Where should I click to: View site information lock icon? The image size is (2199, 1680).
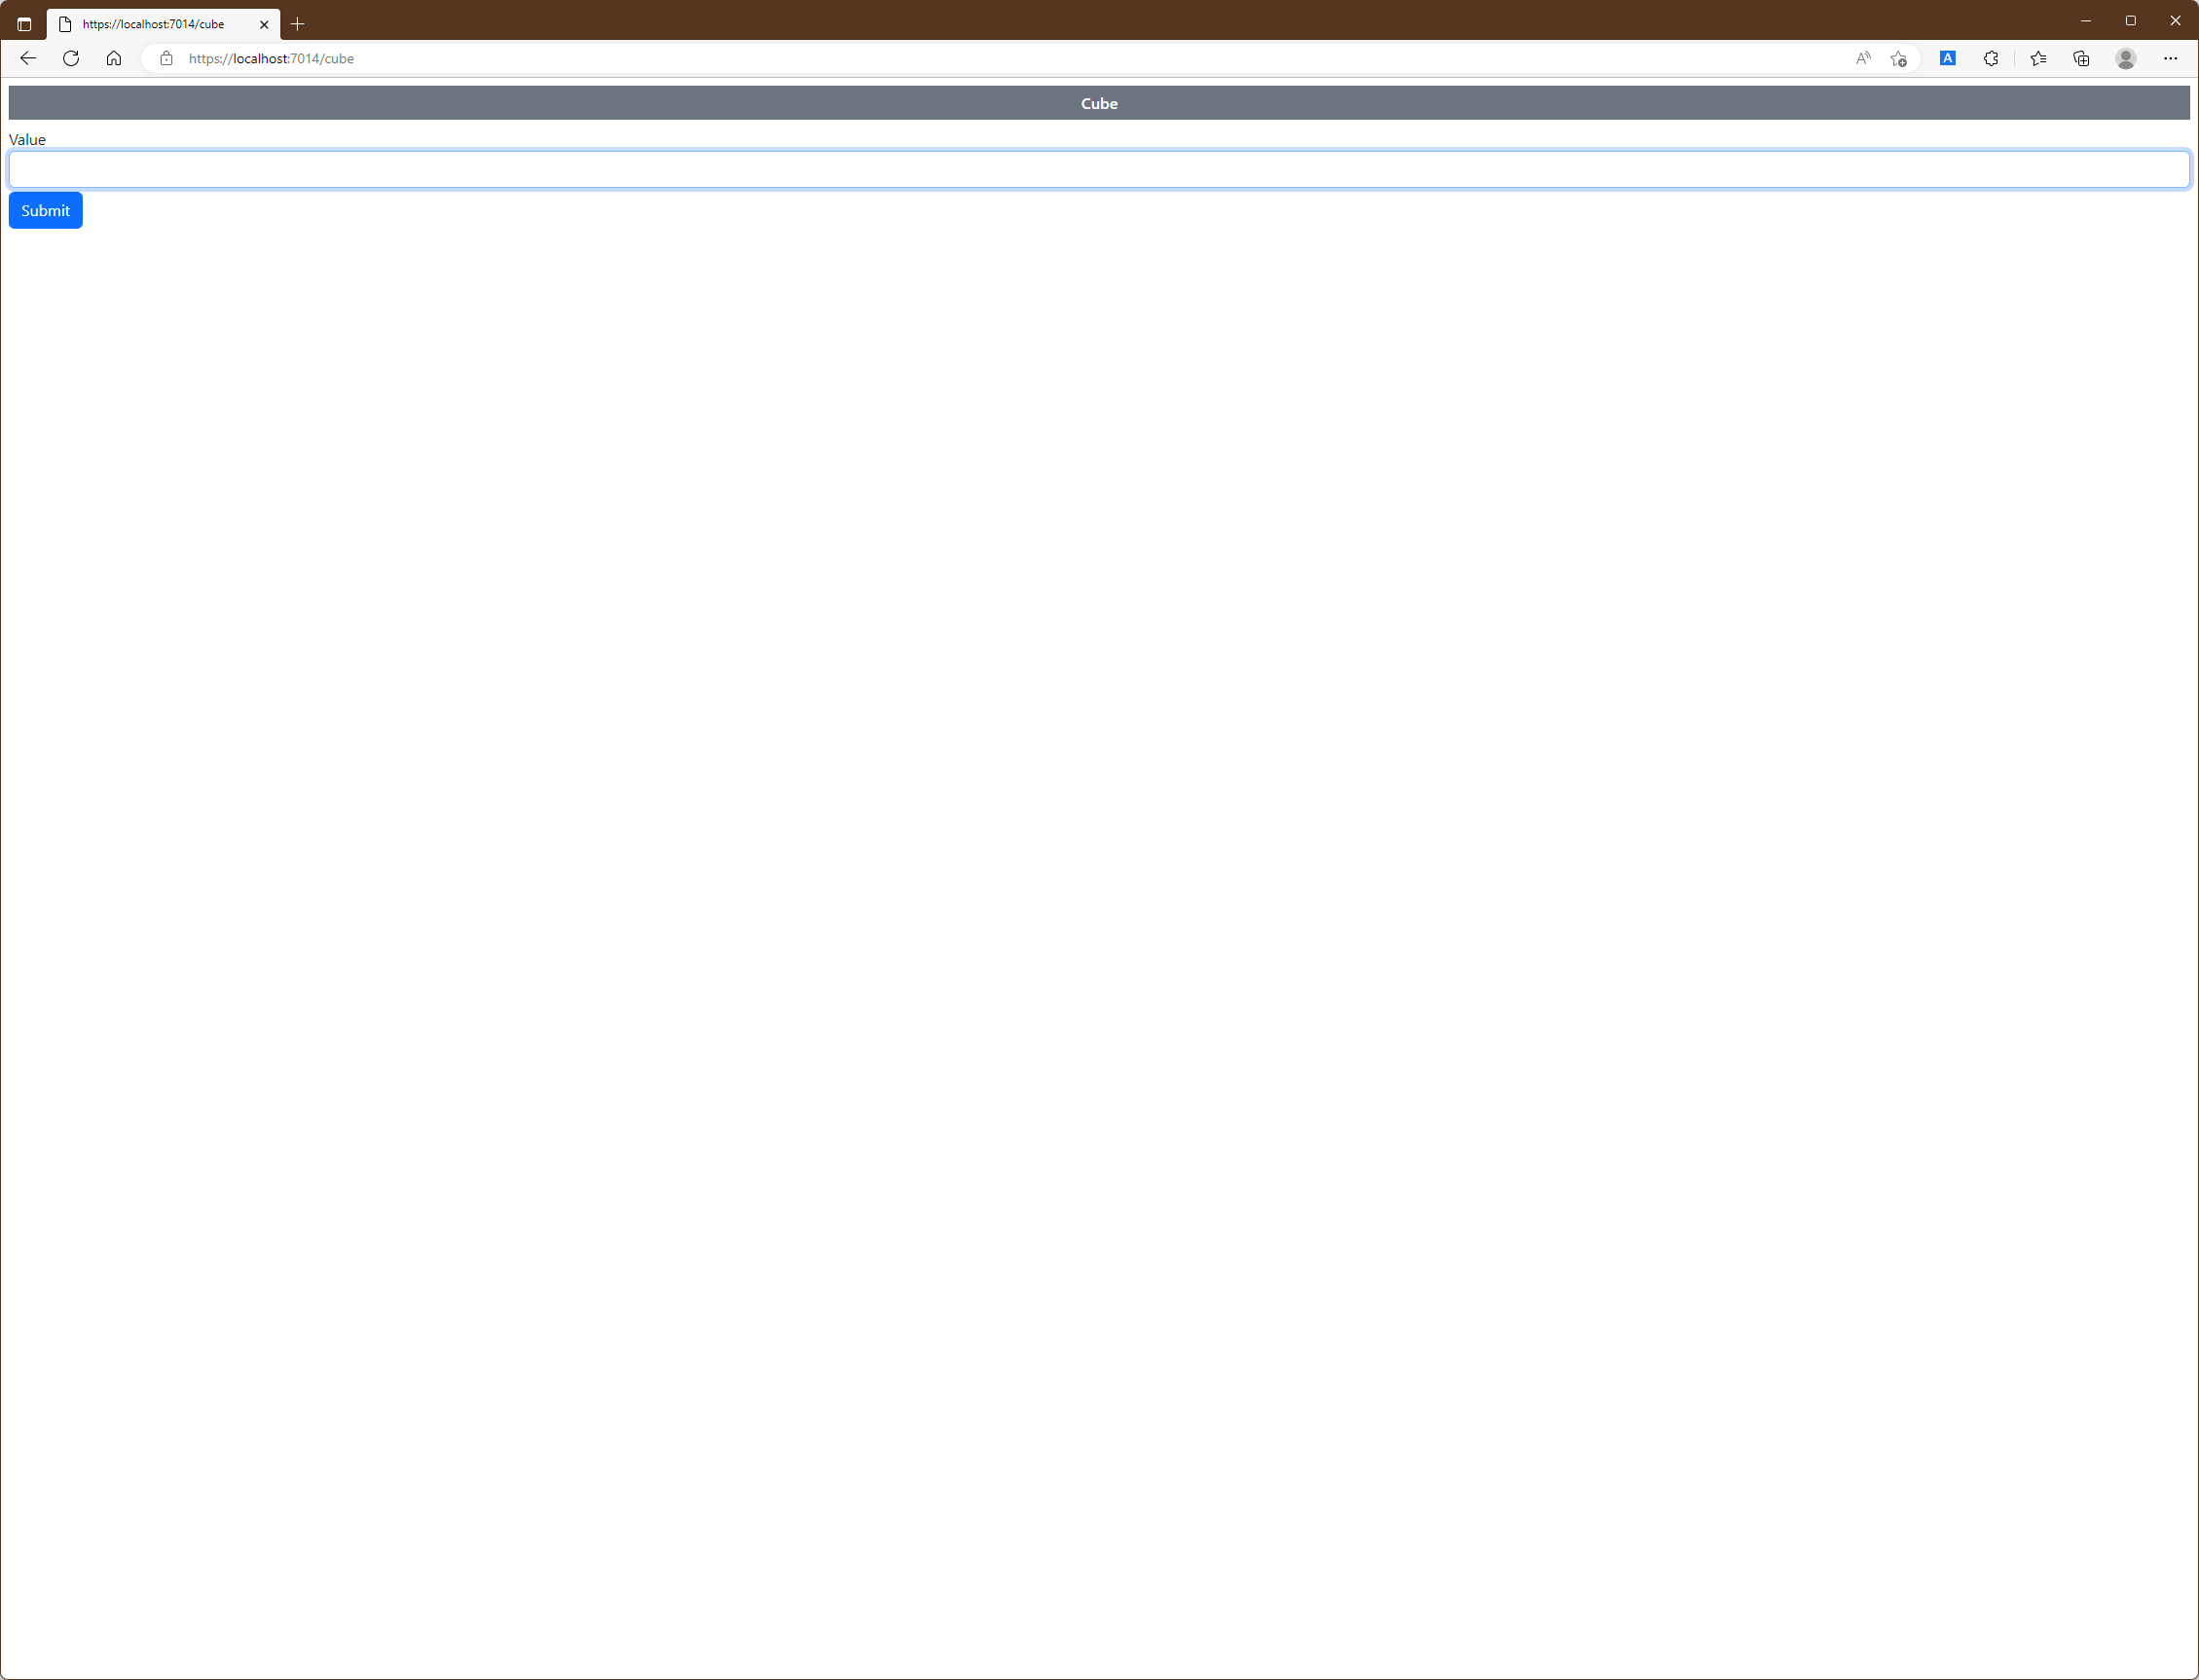(x=167, y=58)
